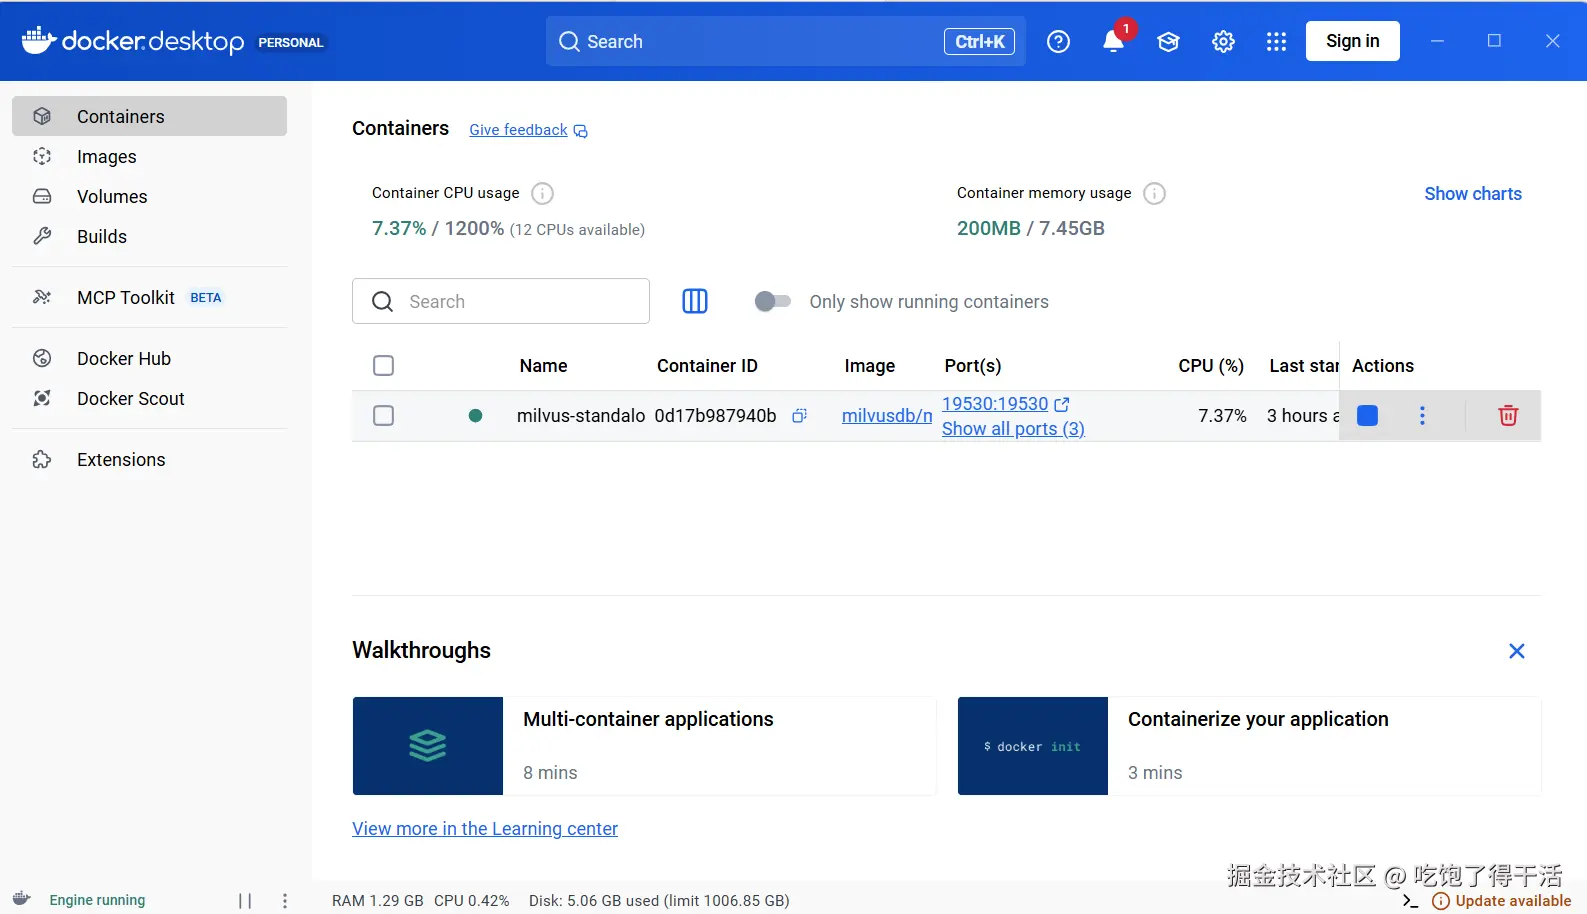This screenshot has height=914, width=1587.
Task: Click View more in the Learning center
Action: (x=485, y=828)
